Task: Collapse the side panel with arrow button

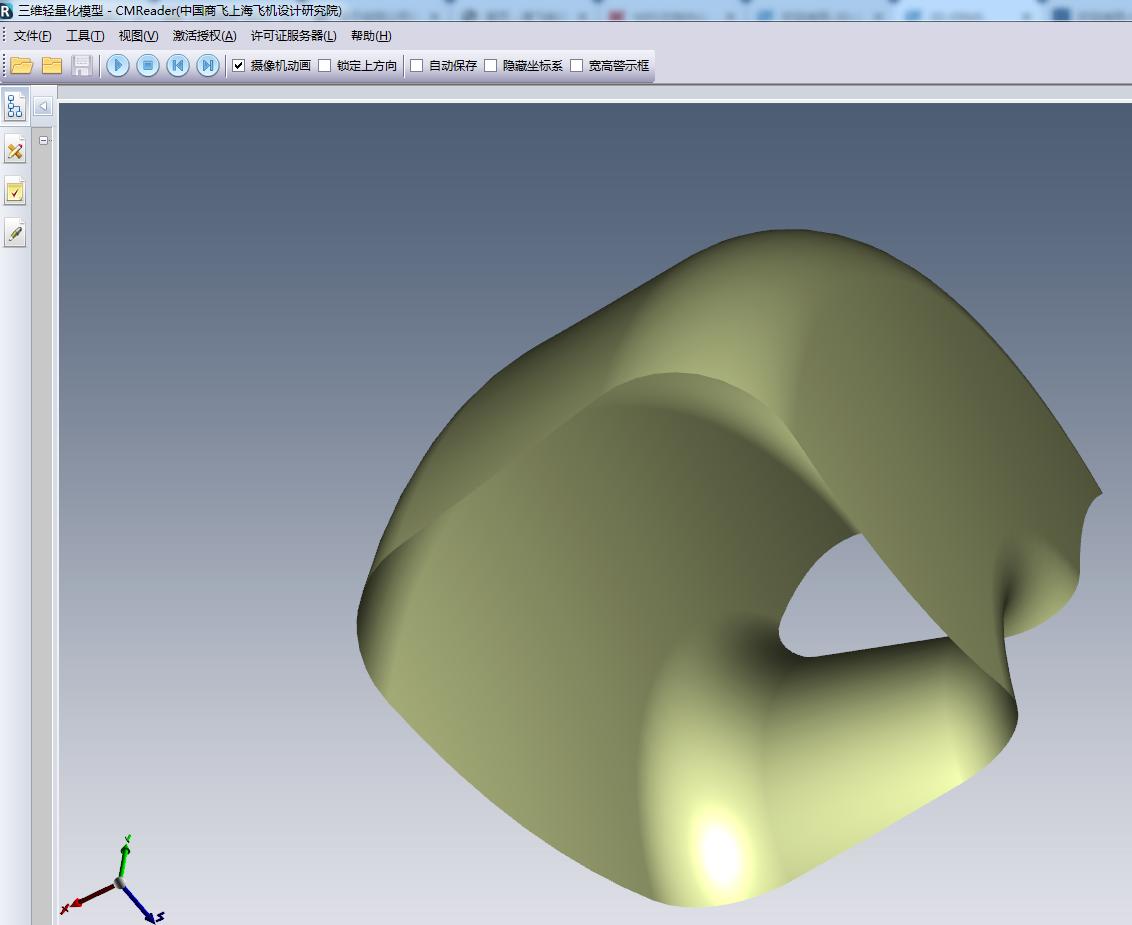Action: click(43, 106)
